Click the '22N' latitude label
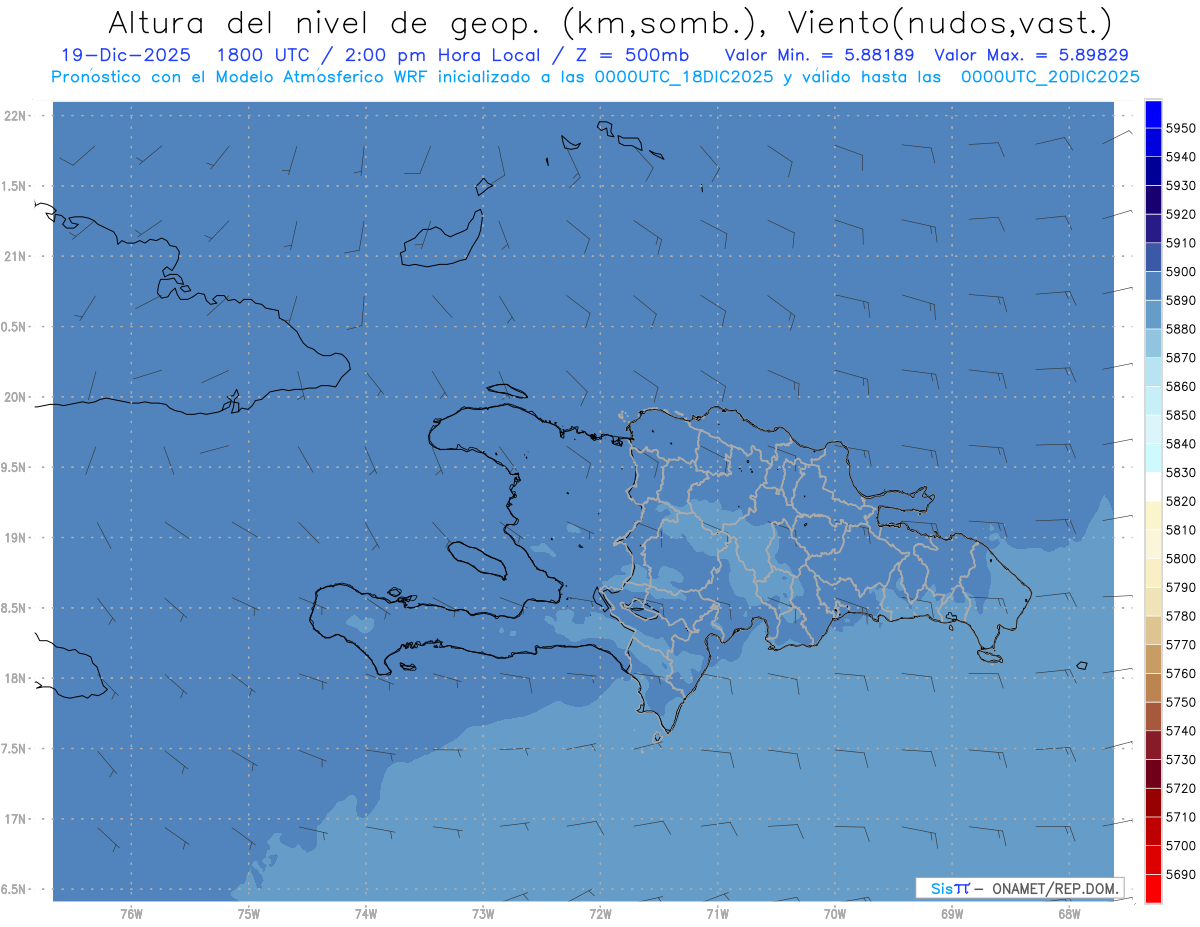This screenshot has height=927, width=1200. pos(15,116)
